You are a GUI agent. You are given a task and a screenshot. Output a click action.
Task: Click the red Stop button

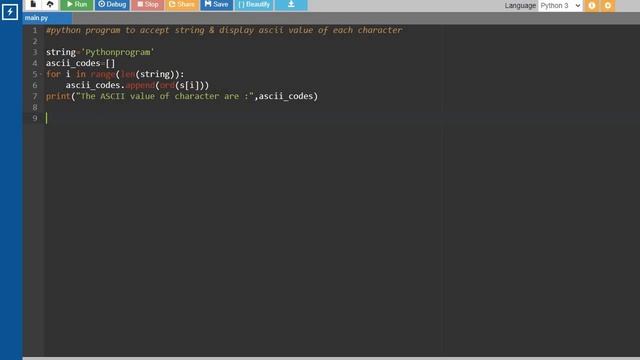[148, 4]
